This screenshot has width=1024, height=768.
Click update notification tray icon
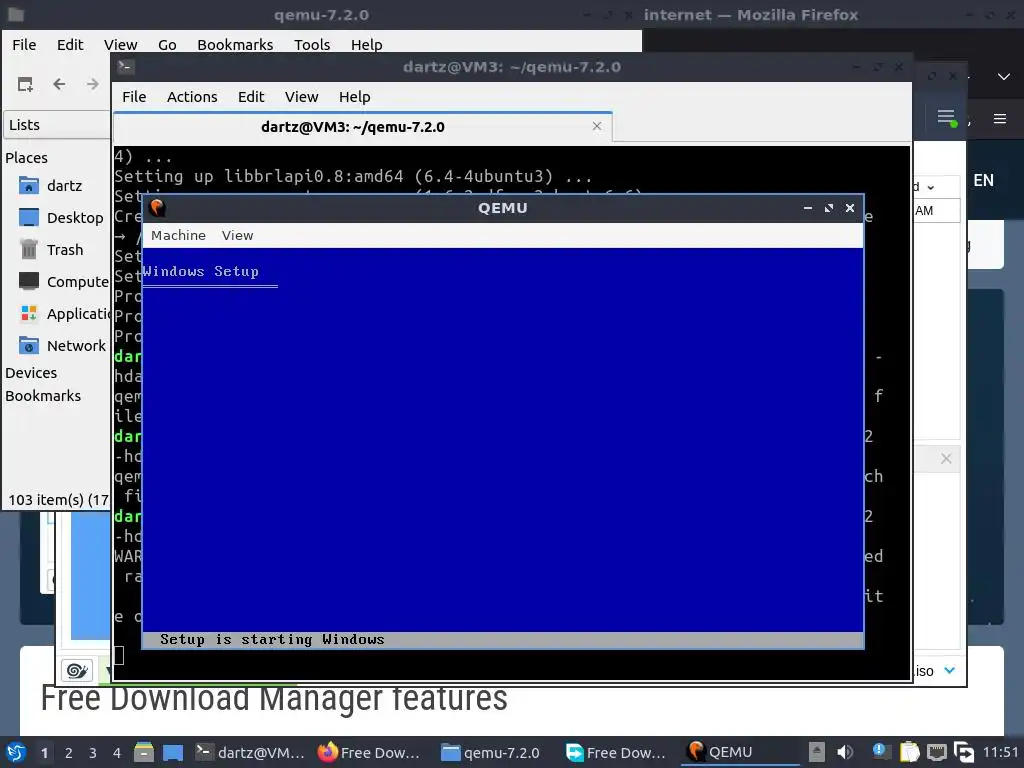coord(879,751)
